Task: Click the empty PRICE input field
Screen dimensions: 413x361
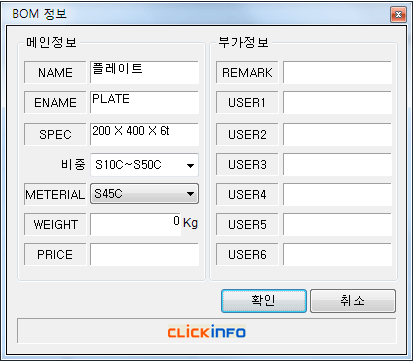Action: (144, 254)
